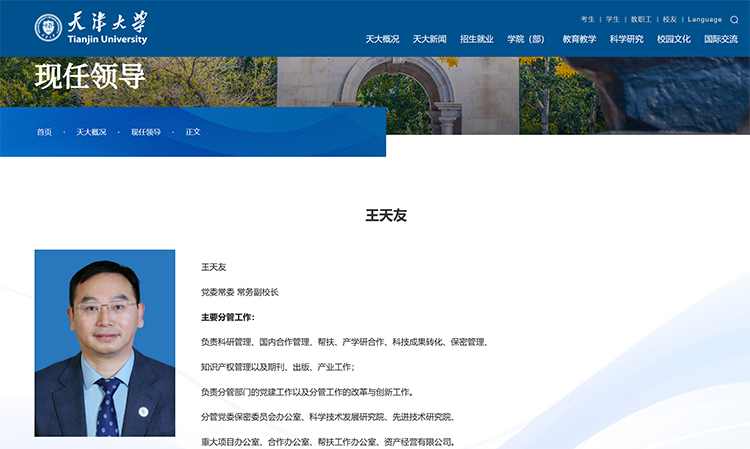Open the search magnifier icon
750x449 pixels.
click(734, 19)
